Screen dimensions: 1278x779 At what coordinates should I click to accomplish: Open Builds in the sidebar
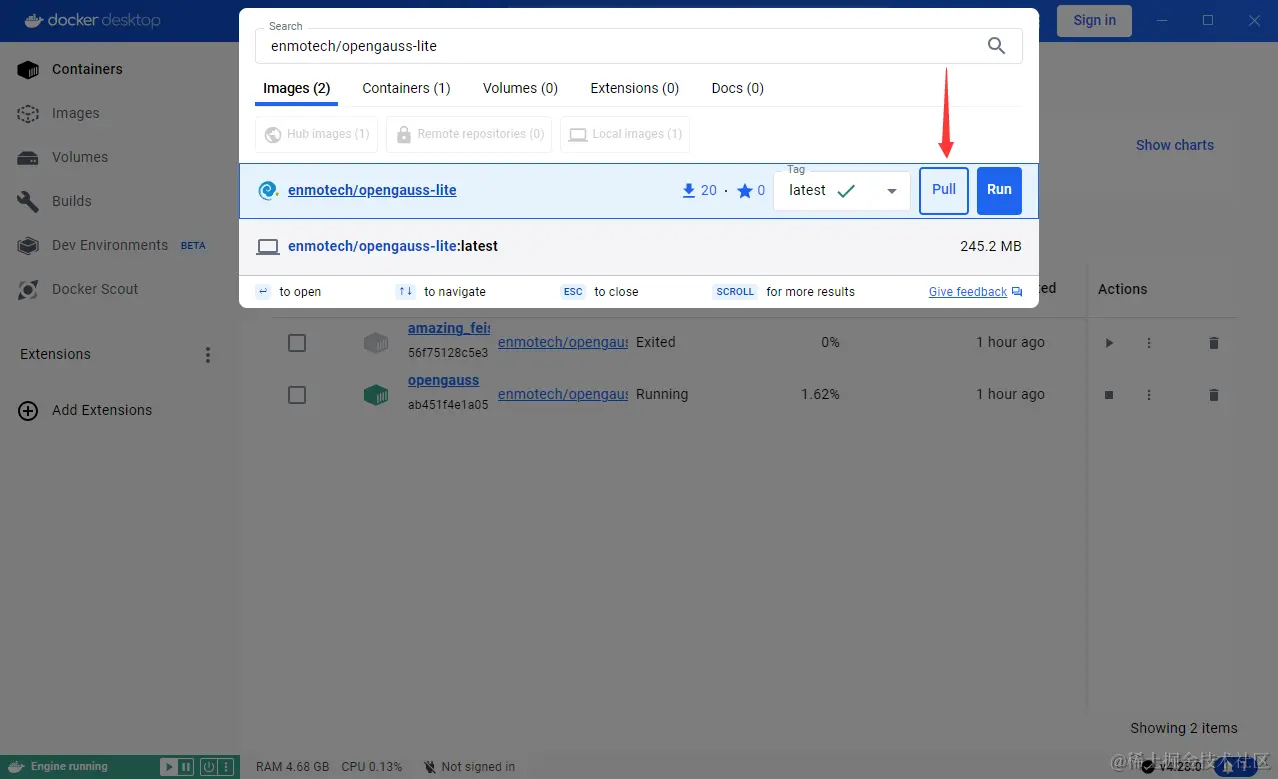coord(120,201)
